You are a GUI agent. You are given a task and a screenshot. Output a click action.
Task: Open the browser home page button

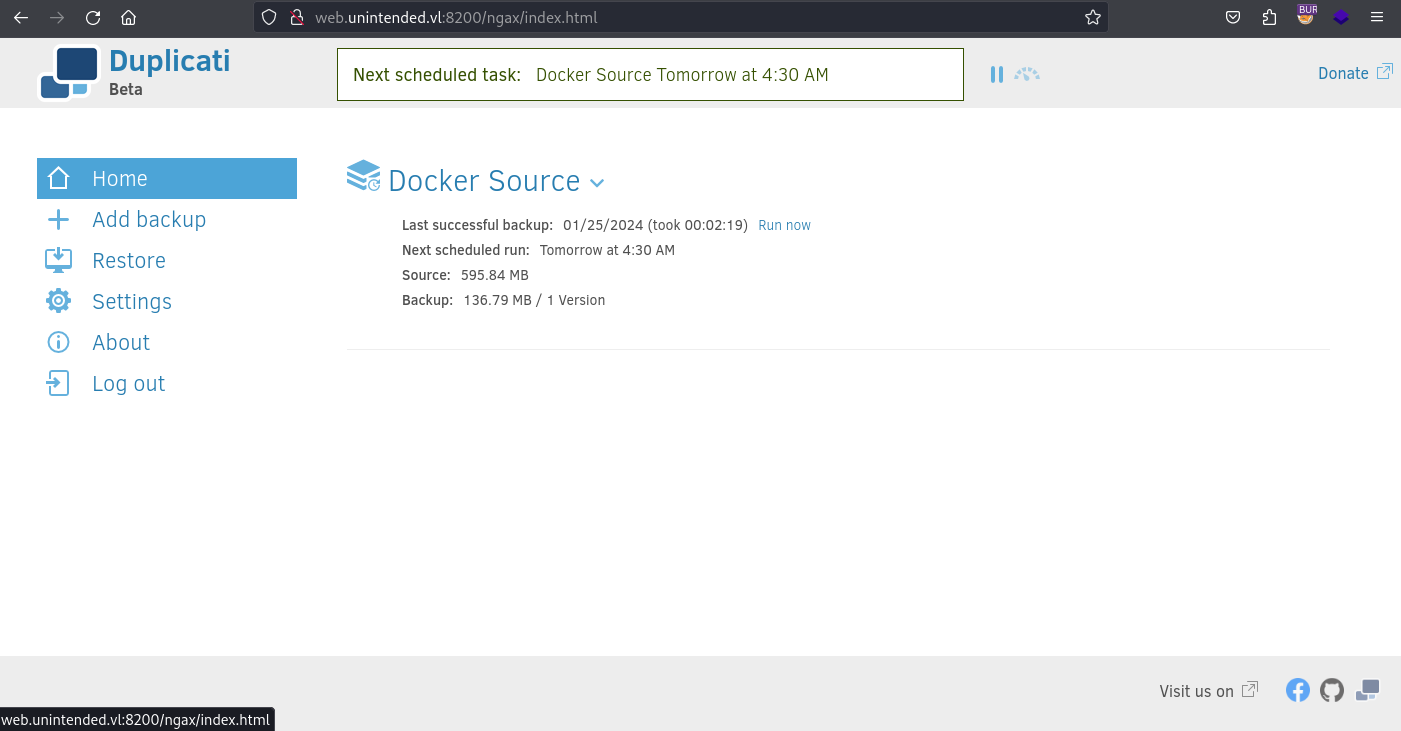[128, 17]
